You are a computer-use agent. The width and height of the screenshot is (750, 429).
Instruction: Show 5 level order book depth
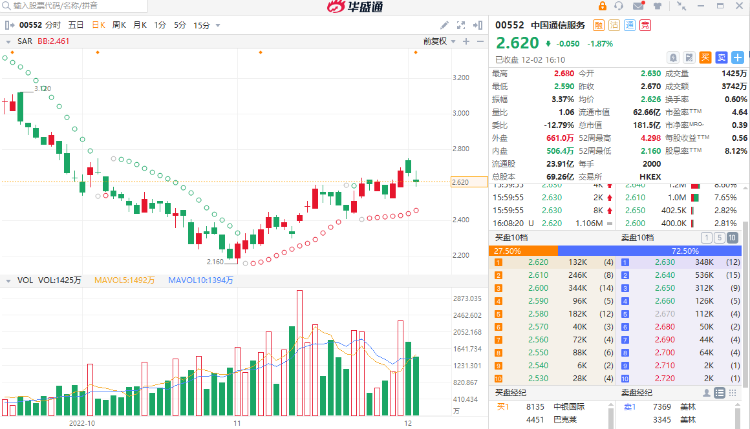pyautogui.click(x=719, y=238)
